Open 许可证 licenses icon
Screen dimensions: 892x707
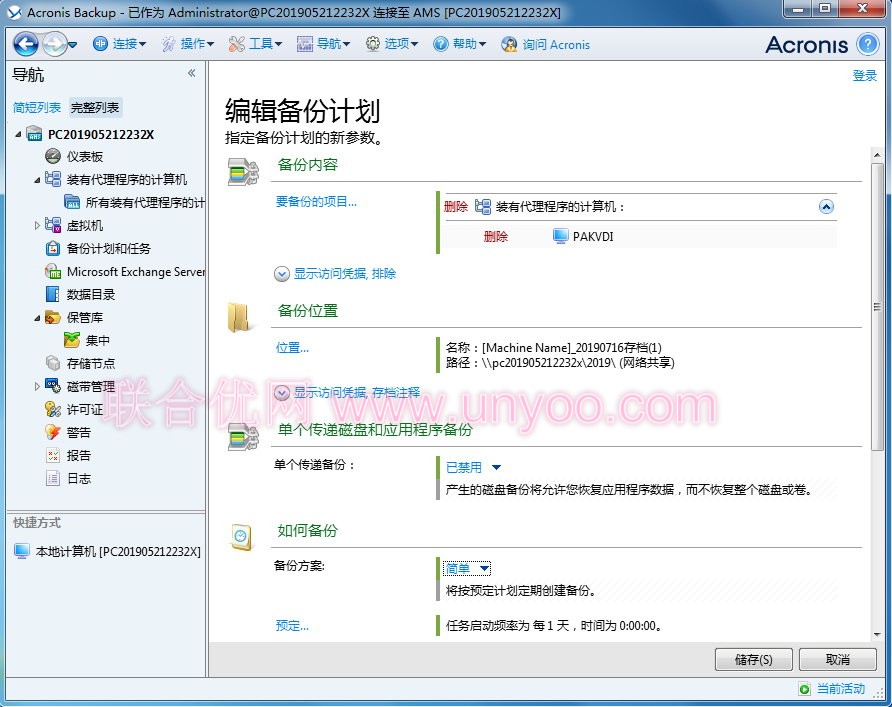click(53, 409)
